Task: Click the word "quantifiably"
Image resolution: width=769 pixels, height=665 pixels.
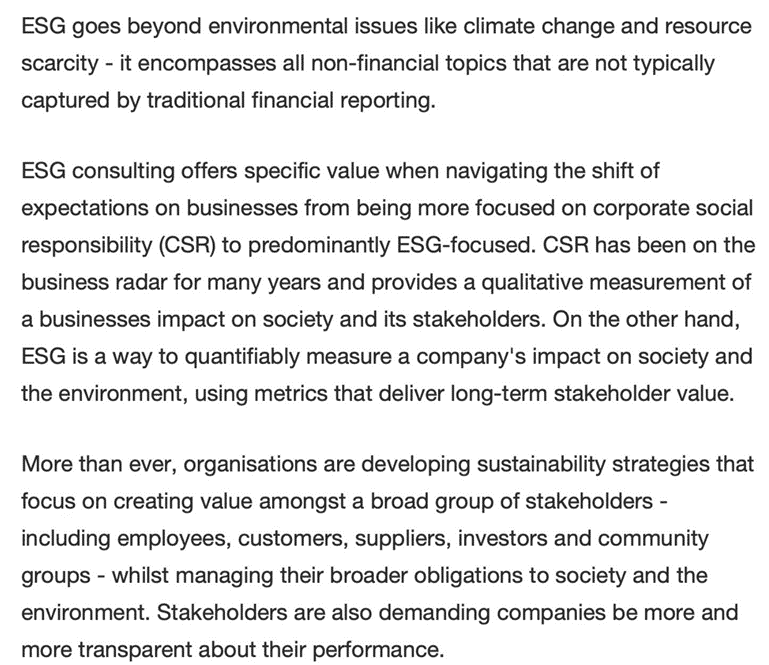Action: pyautogui.click(x=242, y=357)
